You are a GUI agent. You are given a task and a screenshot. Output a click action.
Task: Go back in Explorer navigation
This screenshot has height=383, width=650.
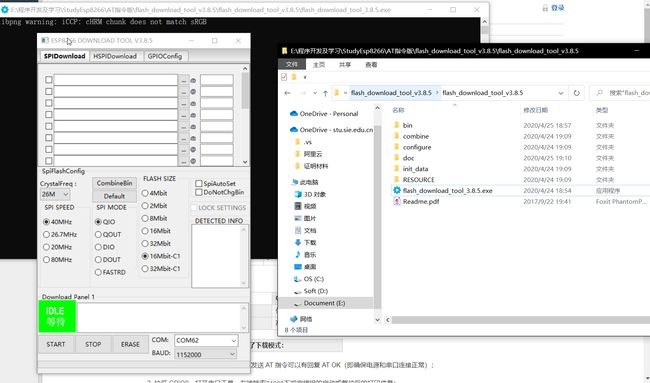click(x=288, y=93)
